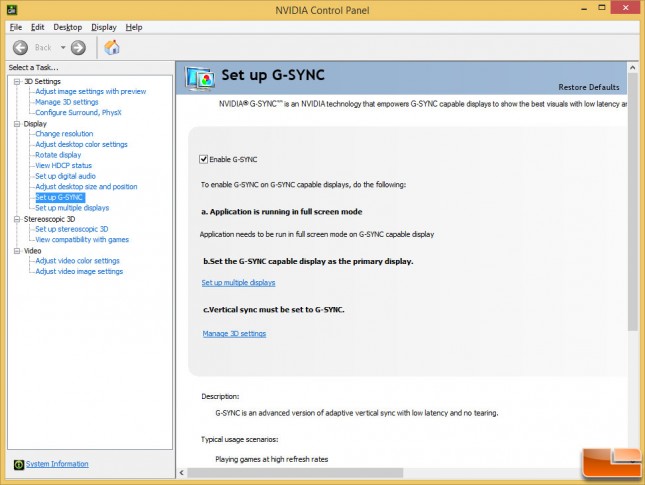Screen dimensions: 645x485
Task: Click the Set up G-SYNC monitor icon
Action: click(x=200, y=78)
